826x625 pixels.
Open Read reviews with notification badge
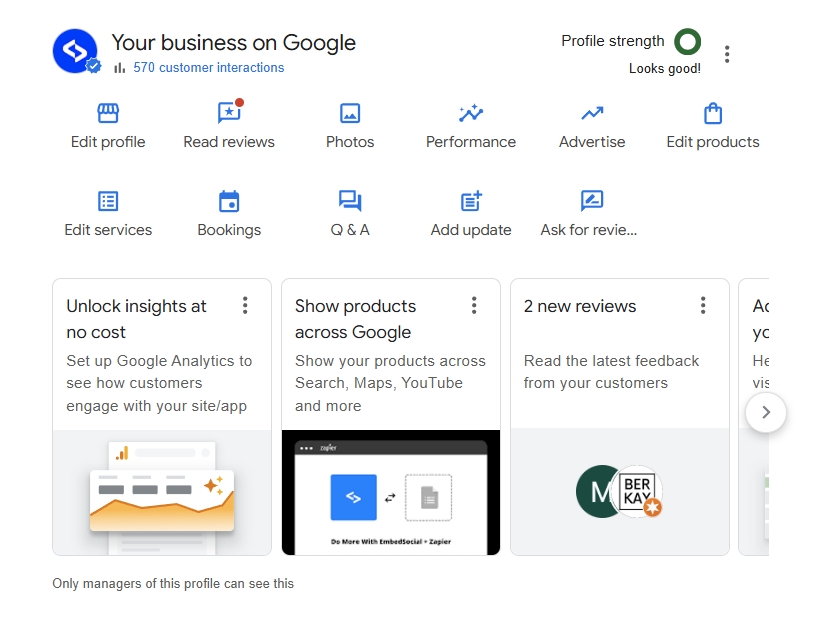pyautogui.click(x=228, y=114)
